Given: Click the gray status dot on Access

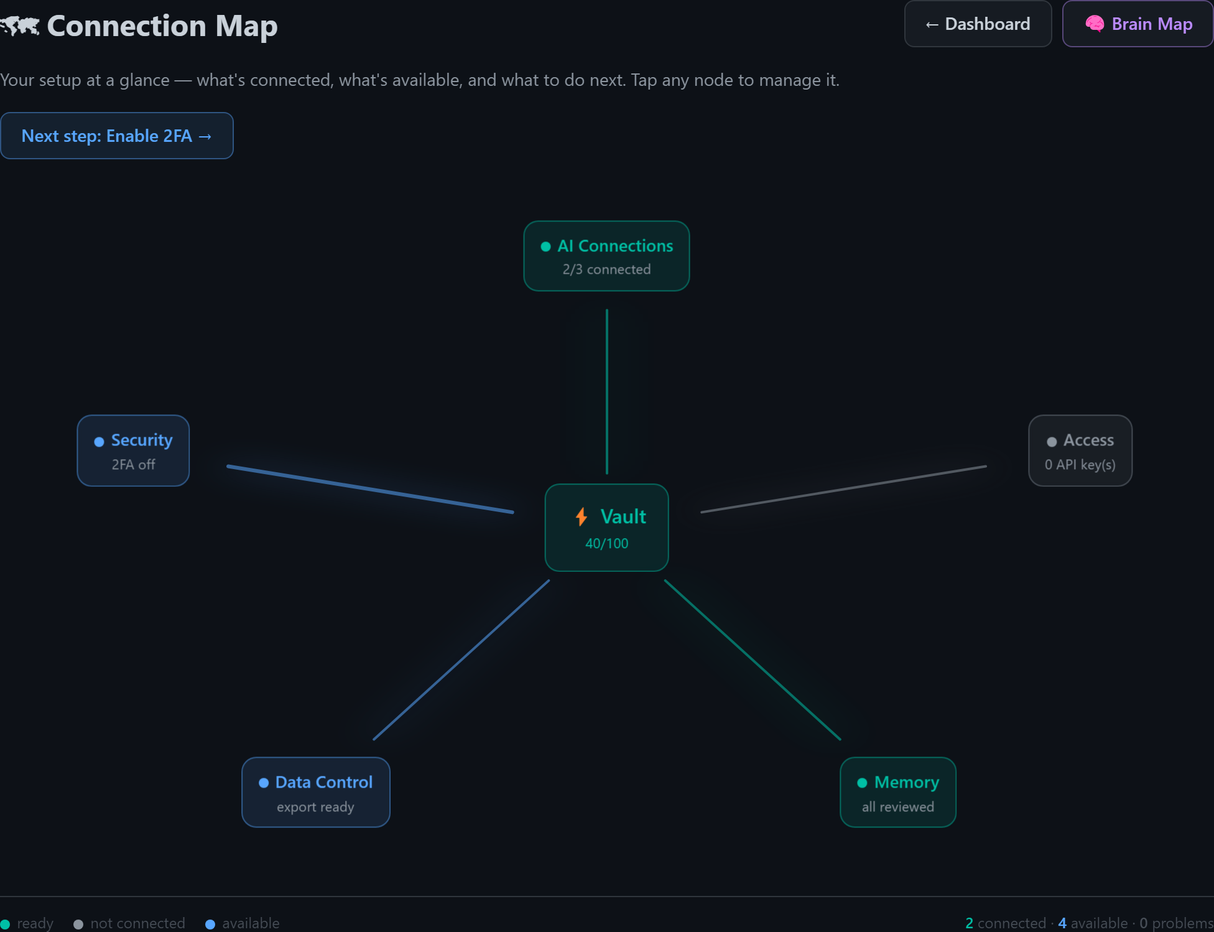Looking at the screenshot, I should point(1051,441).
